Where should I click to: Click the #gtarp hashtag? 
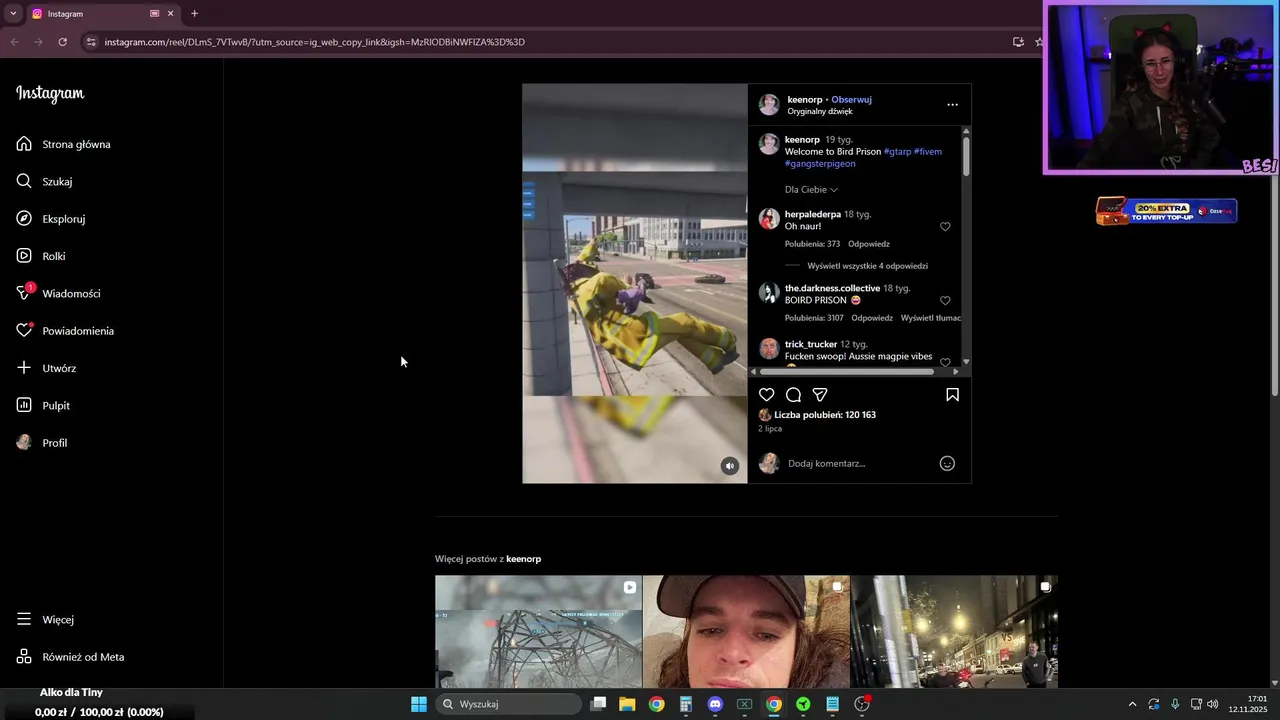click(x=897, y=152)
